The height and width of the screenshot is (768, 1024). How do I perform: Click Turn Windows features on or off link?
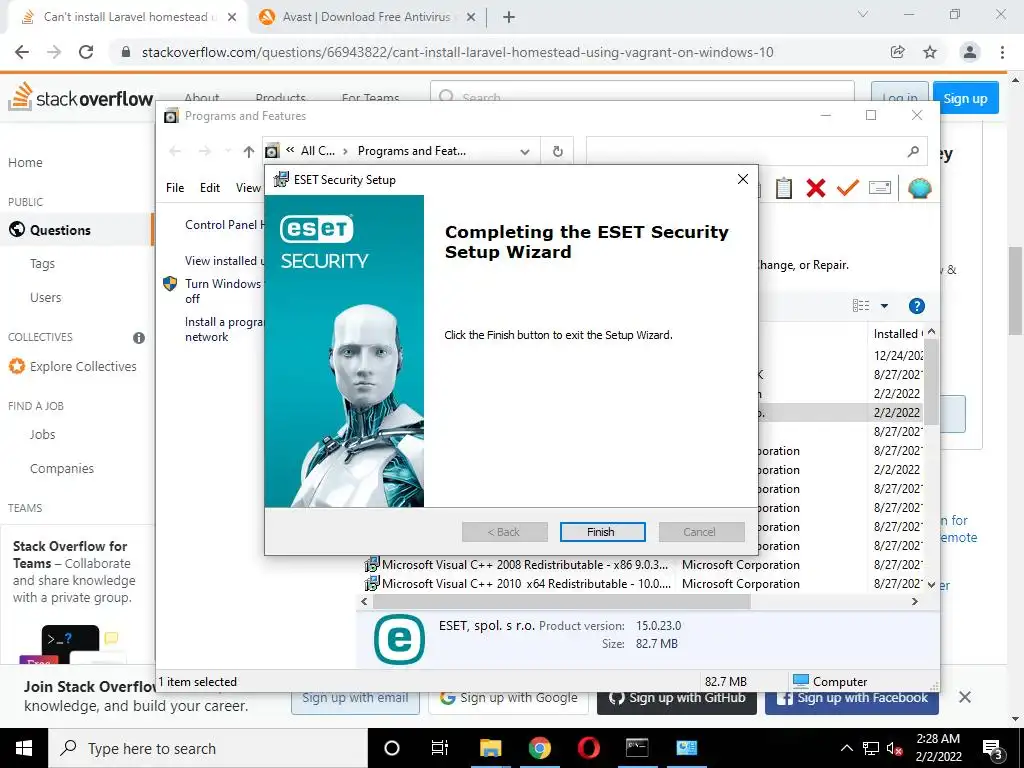point(223,291)
